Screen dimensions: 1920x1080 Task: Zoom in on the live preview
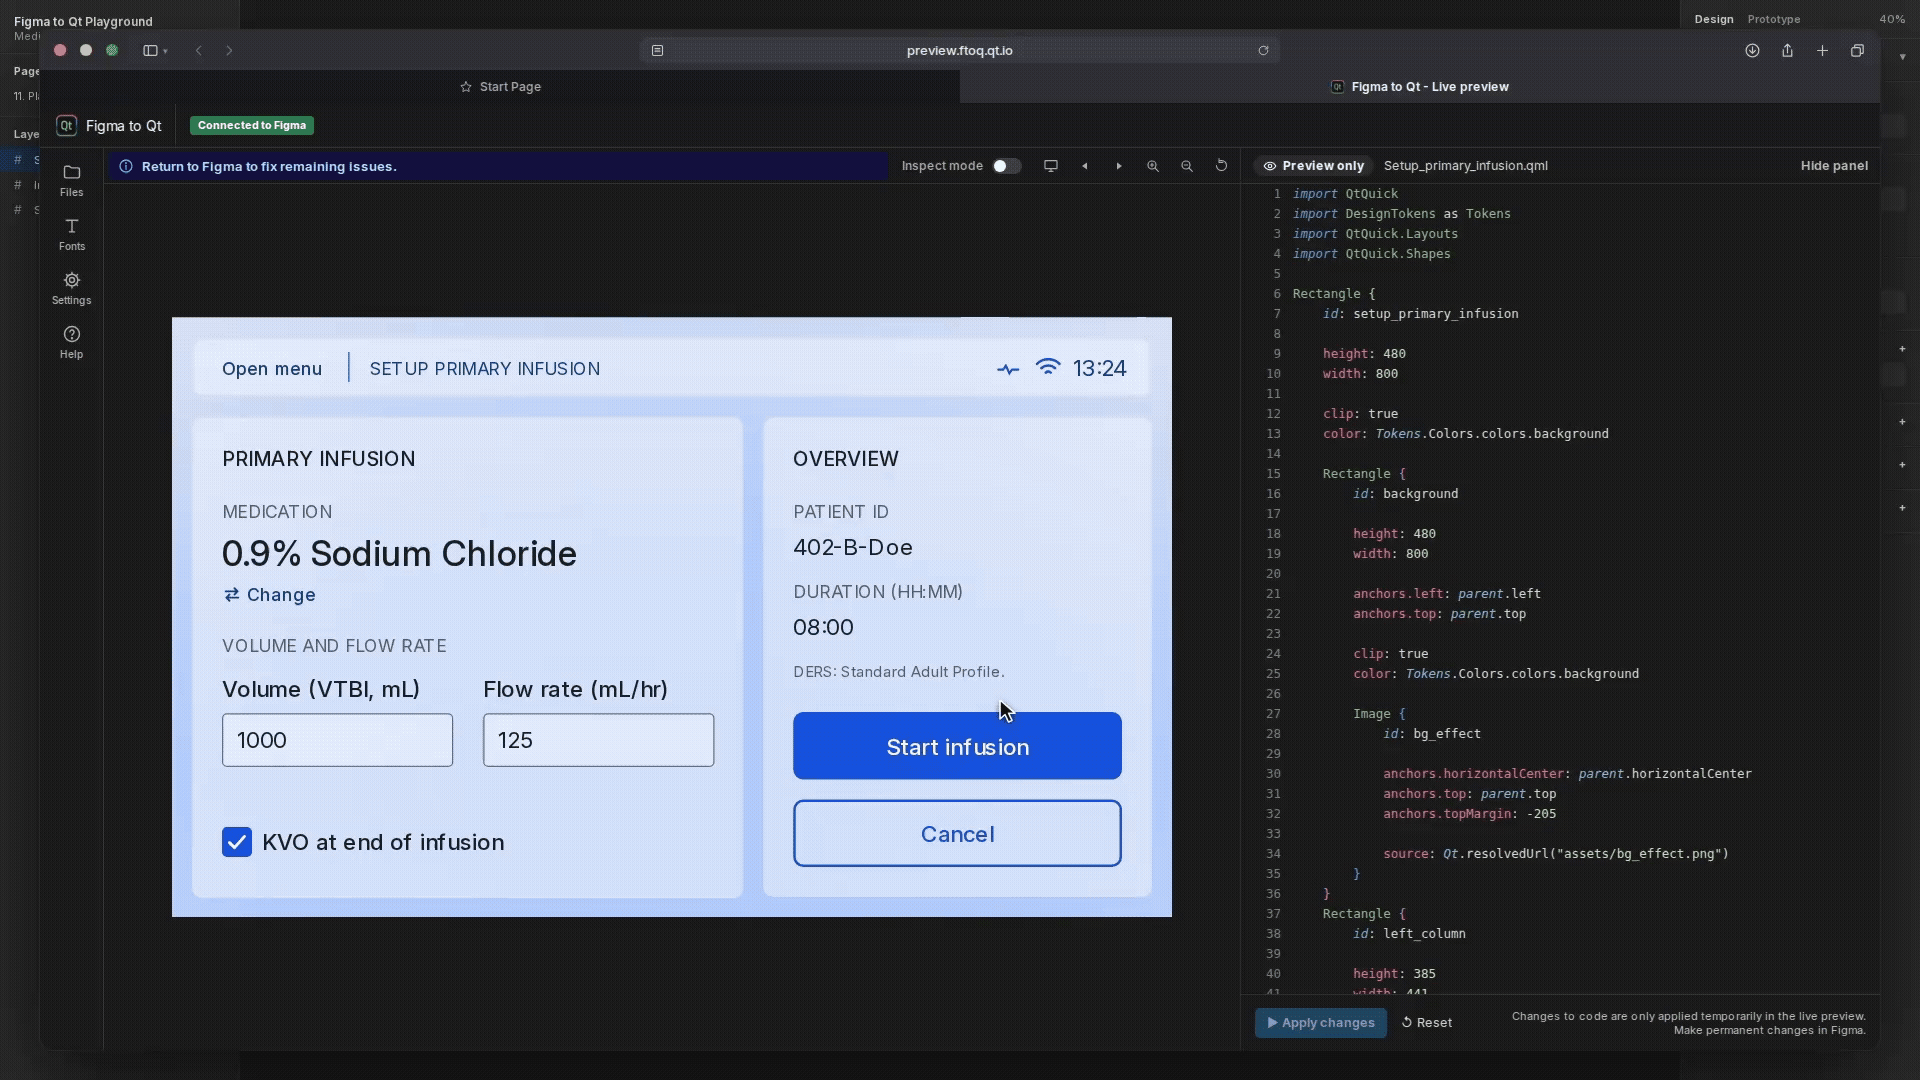tap(1152, 166)
